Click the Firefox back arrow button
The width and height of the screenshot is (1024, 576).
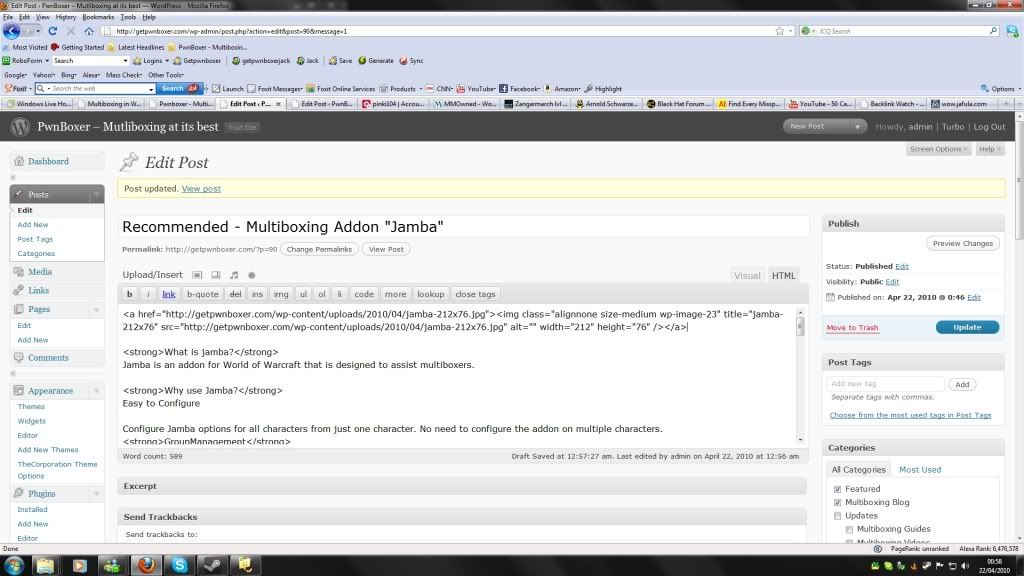click(x=11, y=31)
